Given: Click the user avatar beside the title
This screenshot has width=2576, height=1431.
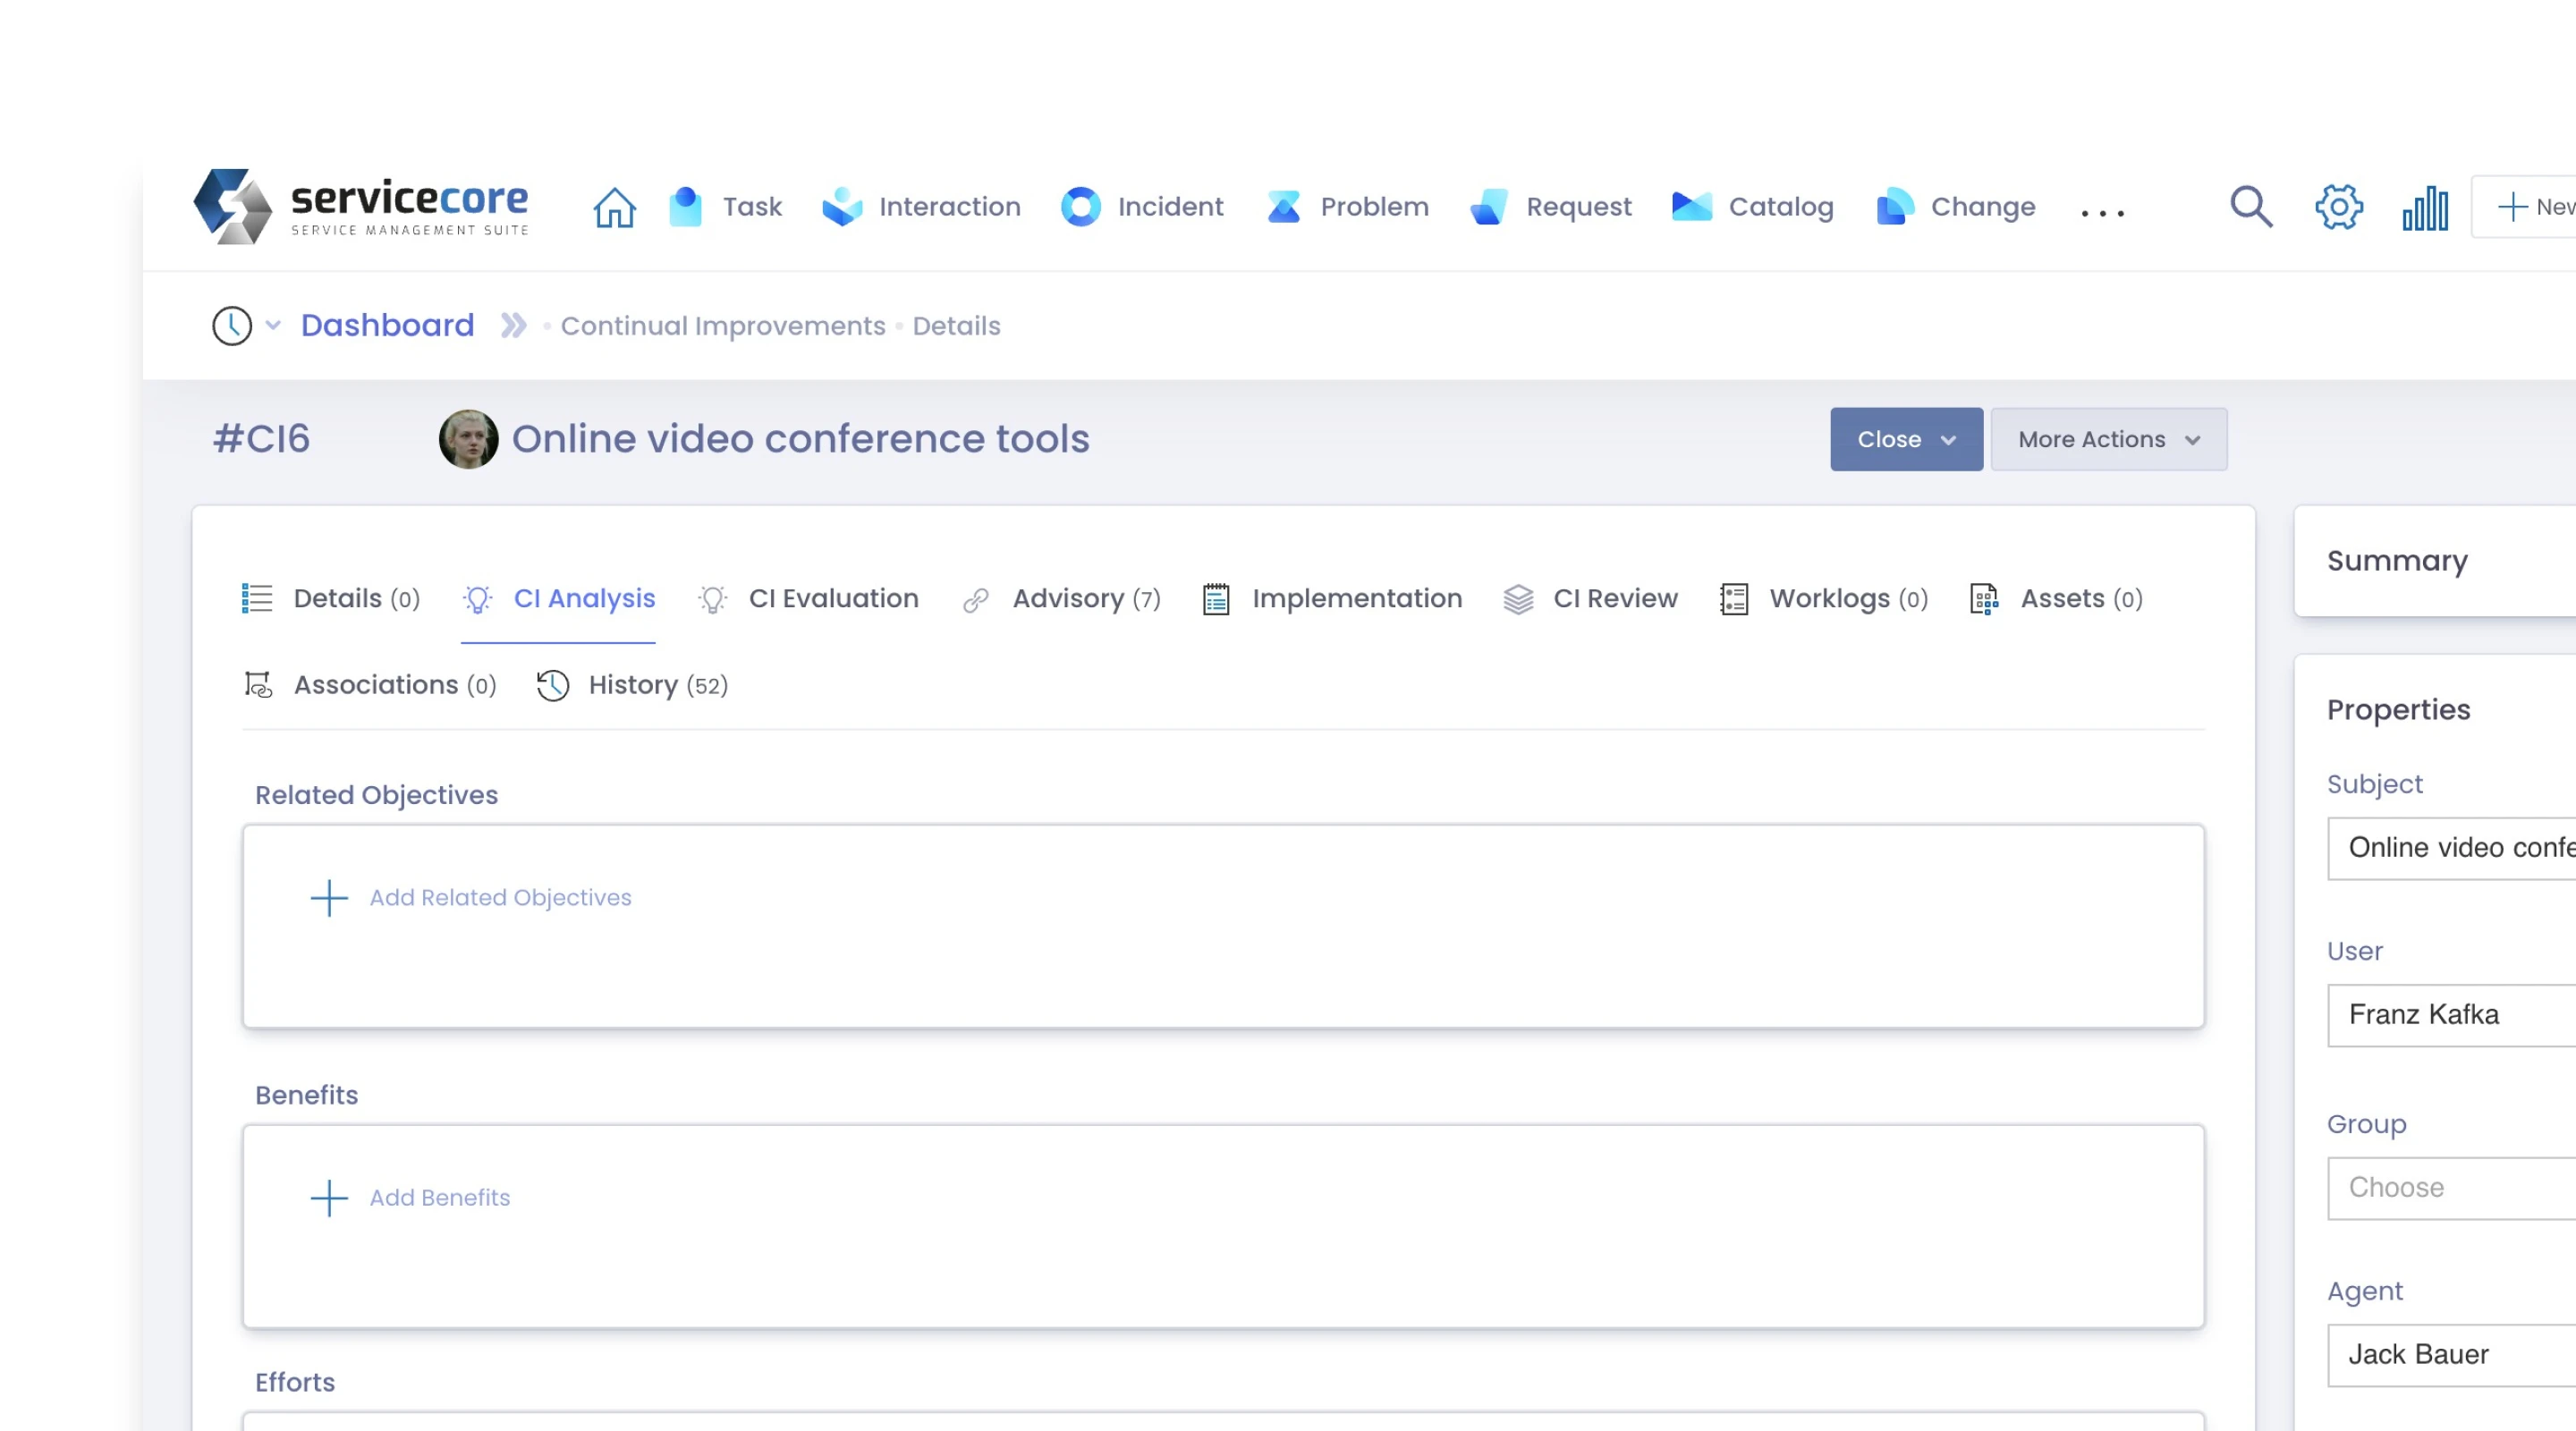Looking at the screenshot, I should click(469, 439).
